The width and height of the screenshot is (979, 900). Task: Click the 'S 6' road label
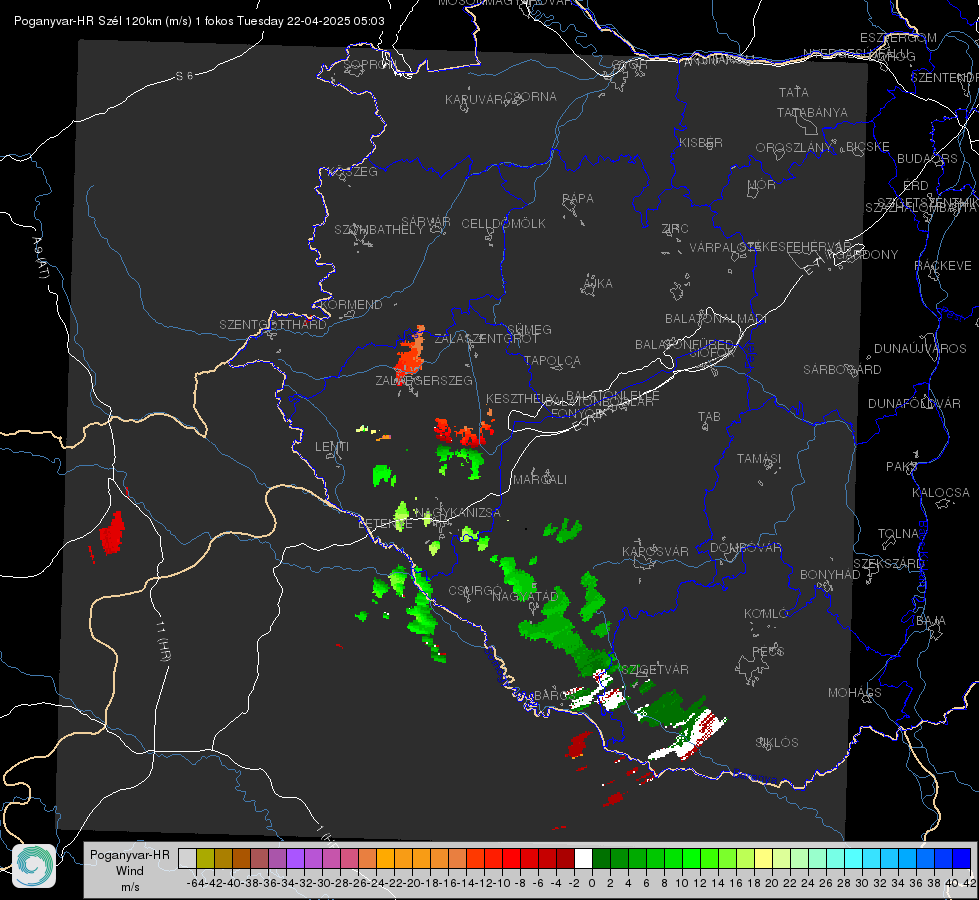tap(184, 76)
